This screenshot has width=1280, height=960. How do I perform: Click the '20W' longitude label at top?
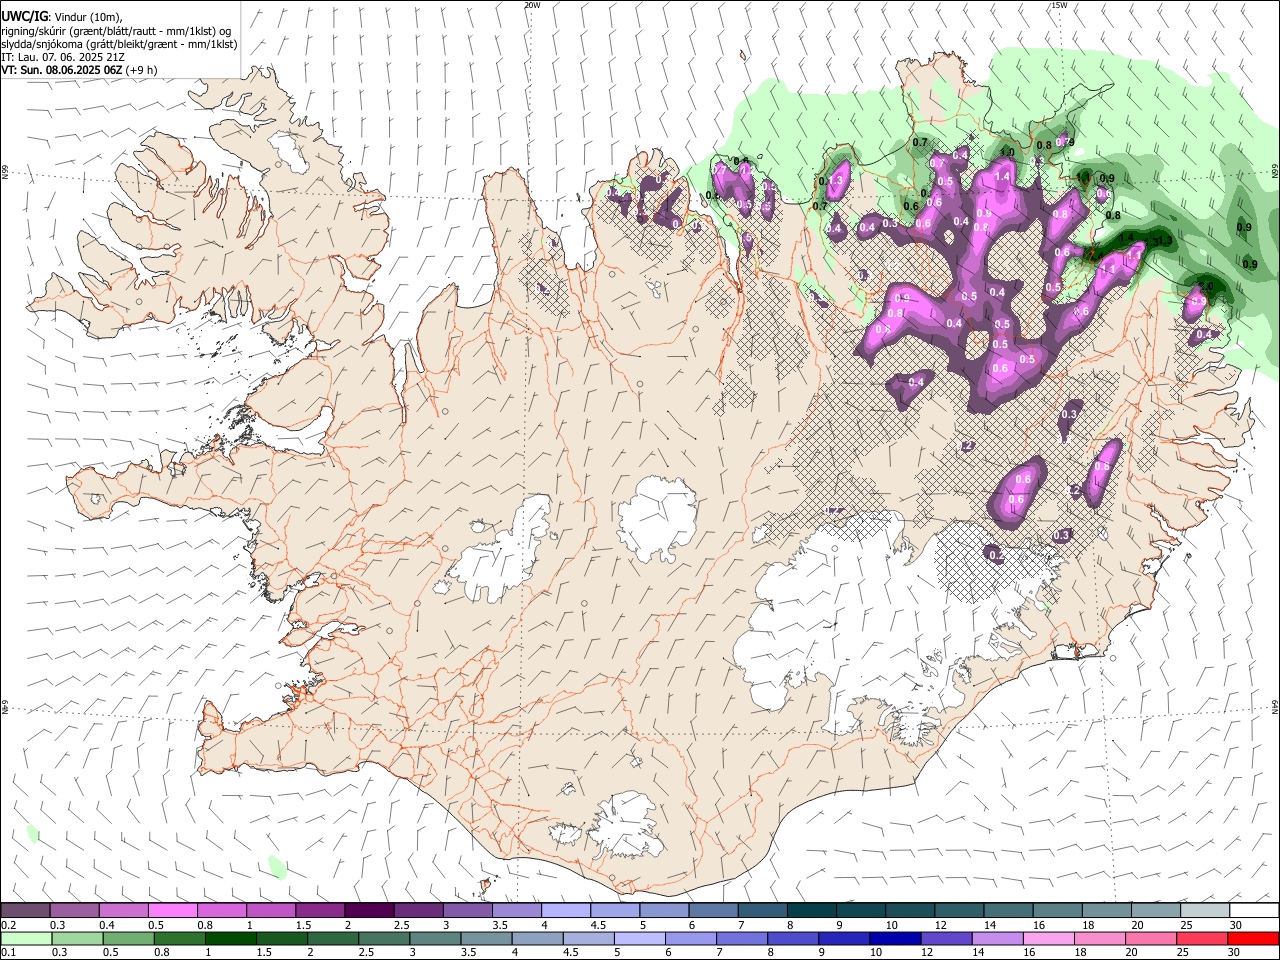pos(532,5)
